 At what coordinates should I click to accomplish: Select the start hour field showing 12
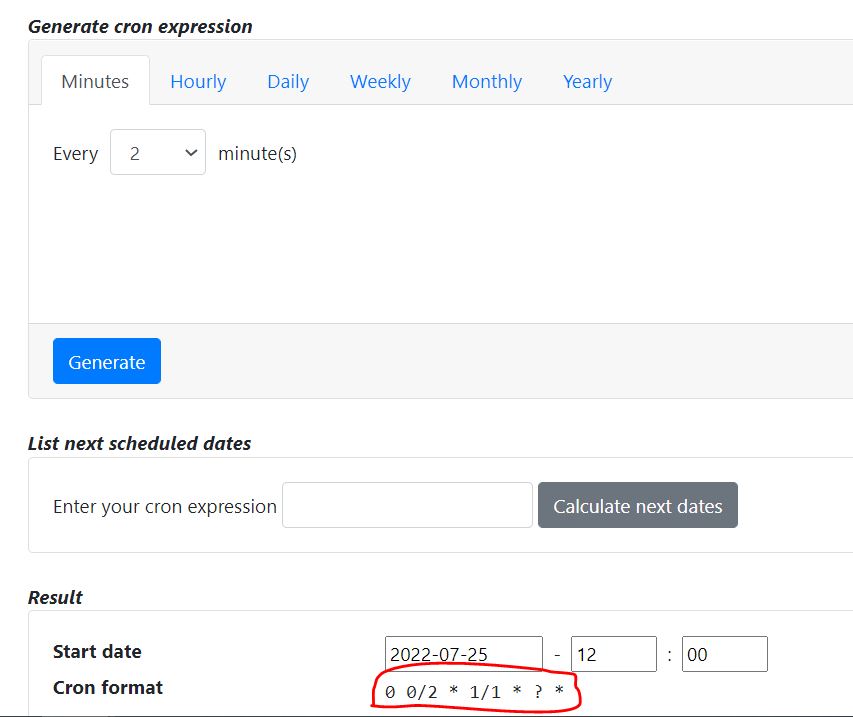[x=613, y=654]
